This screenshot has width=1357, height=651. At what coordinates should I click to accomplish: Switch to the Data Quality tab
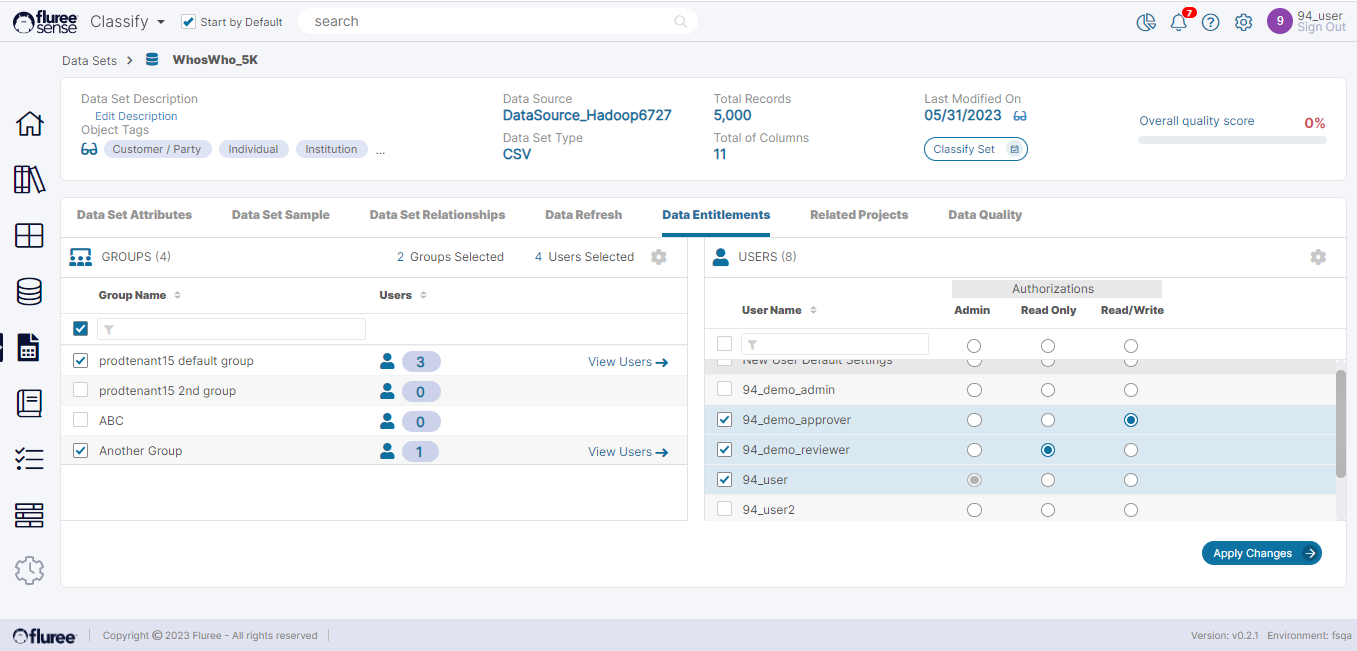pos(984,215)
